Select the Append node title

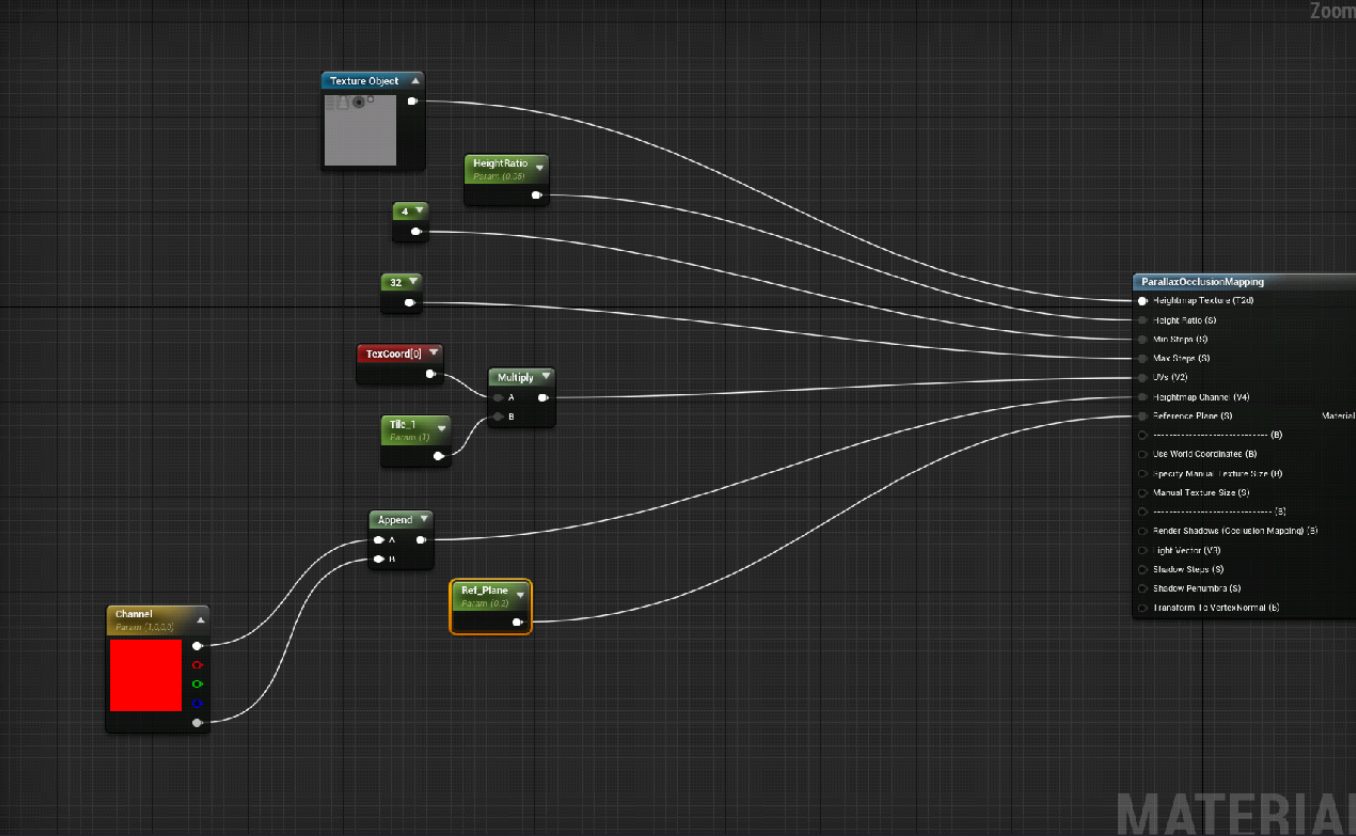pyautogui.click(x=395, y=520)
